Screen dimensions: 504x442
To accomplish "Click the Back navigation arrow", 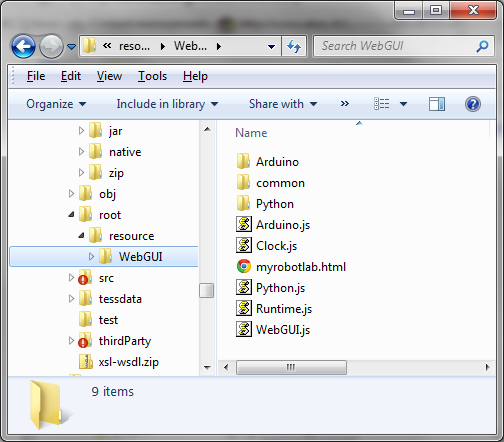I will 23,46.
